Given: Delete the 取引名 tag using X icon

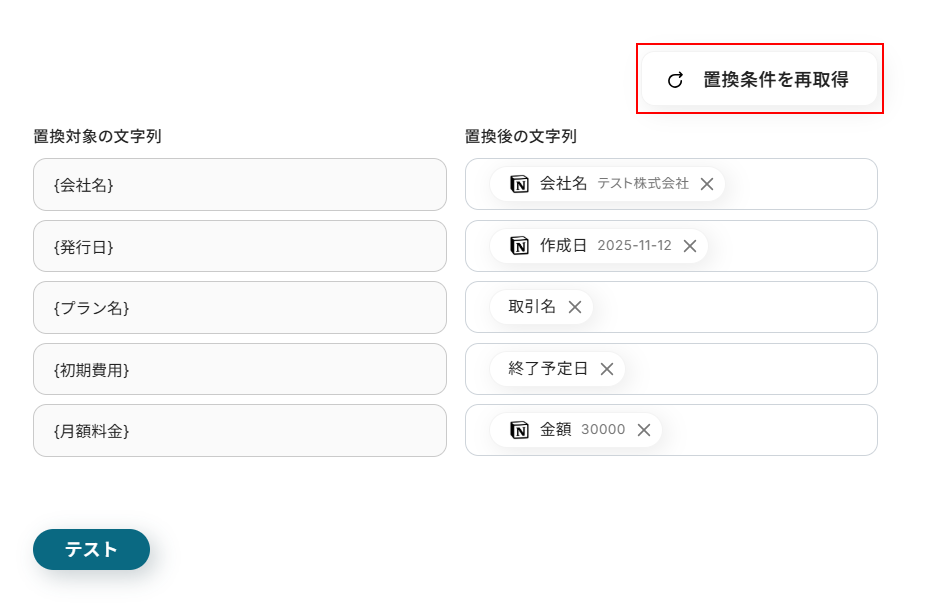Looking at the screenshot, I should click(x=575, y=307).
